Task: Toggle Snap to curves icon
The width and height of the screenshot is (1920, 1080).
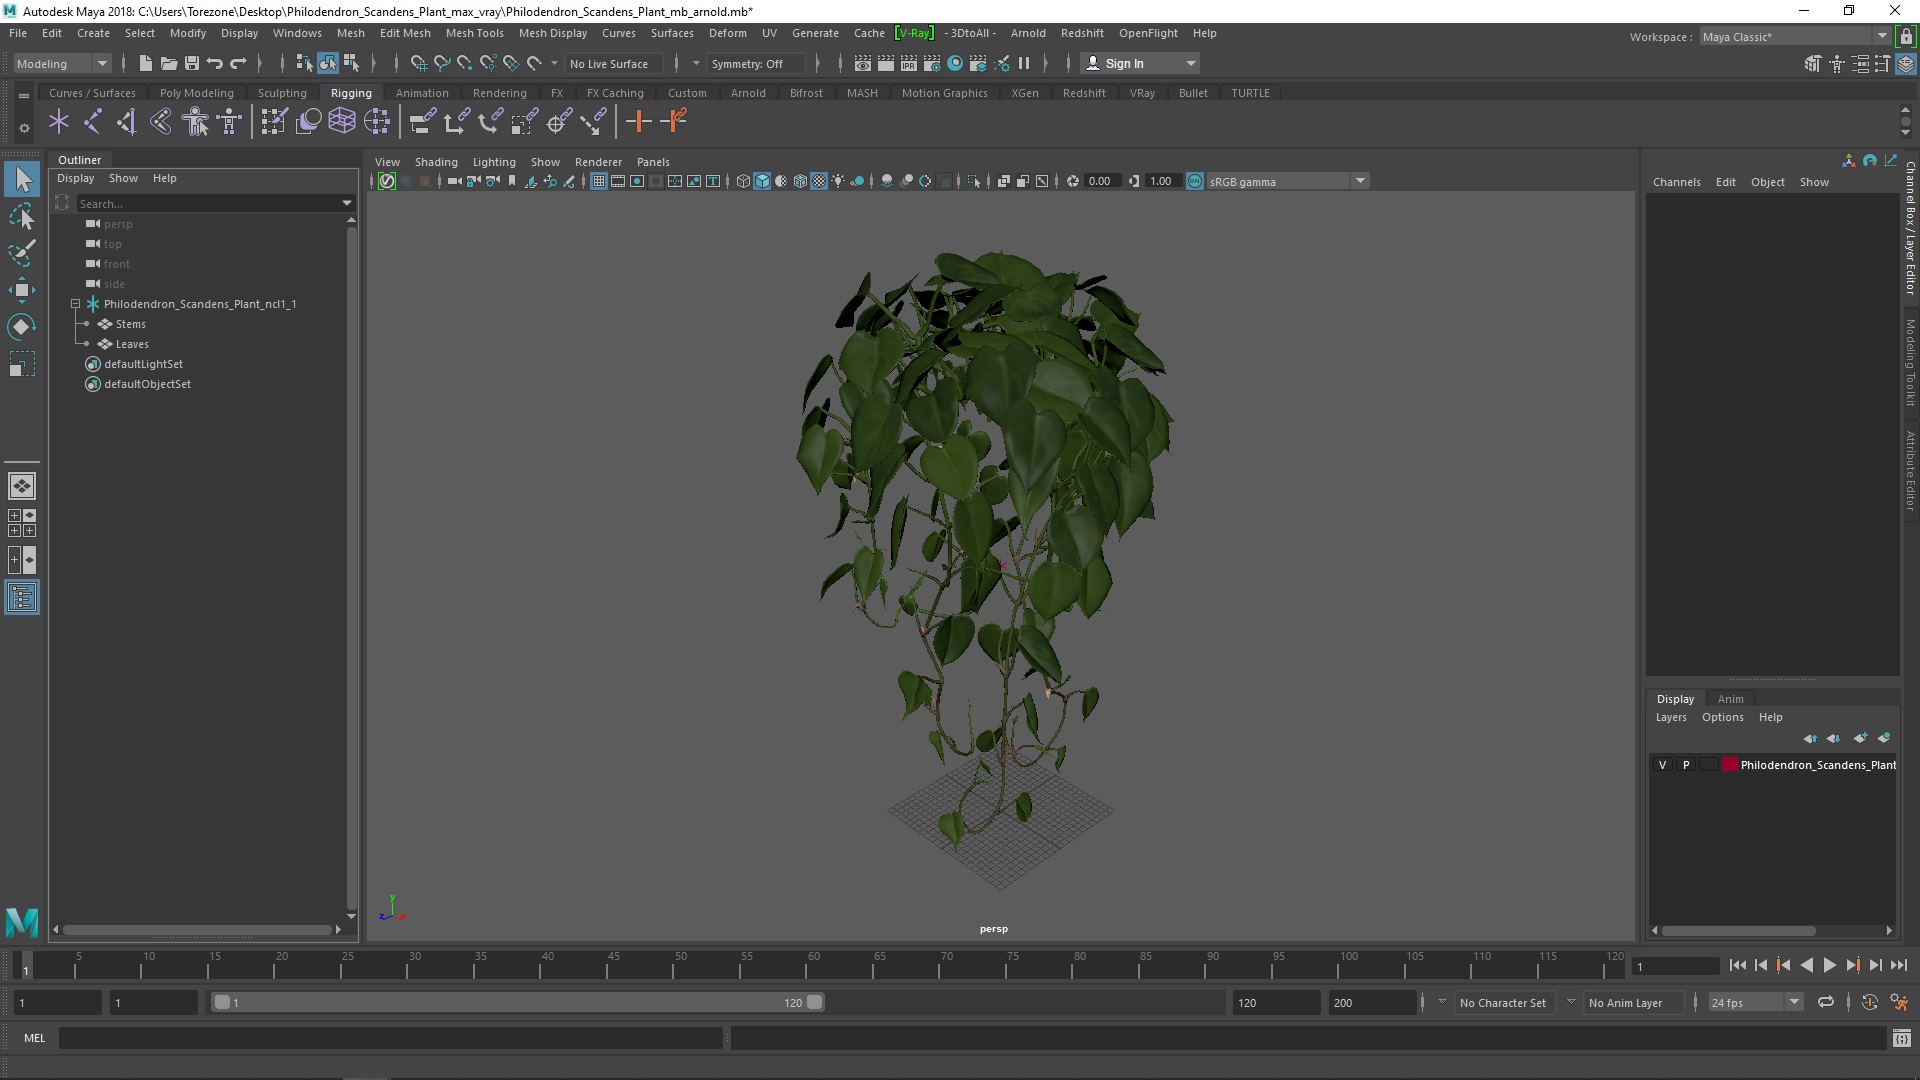Action: (441, 63)
